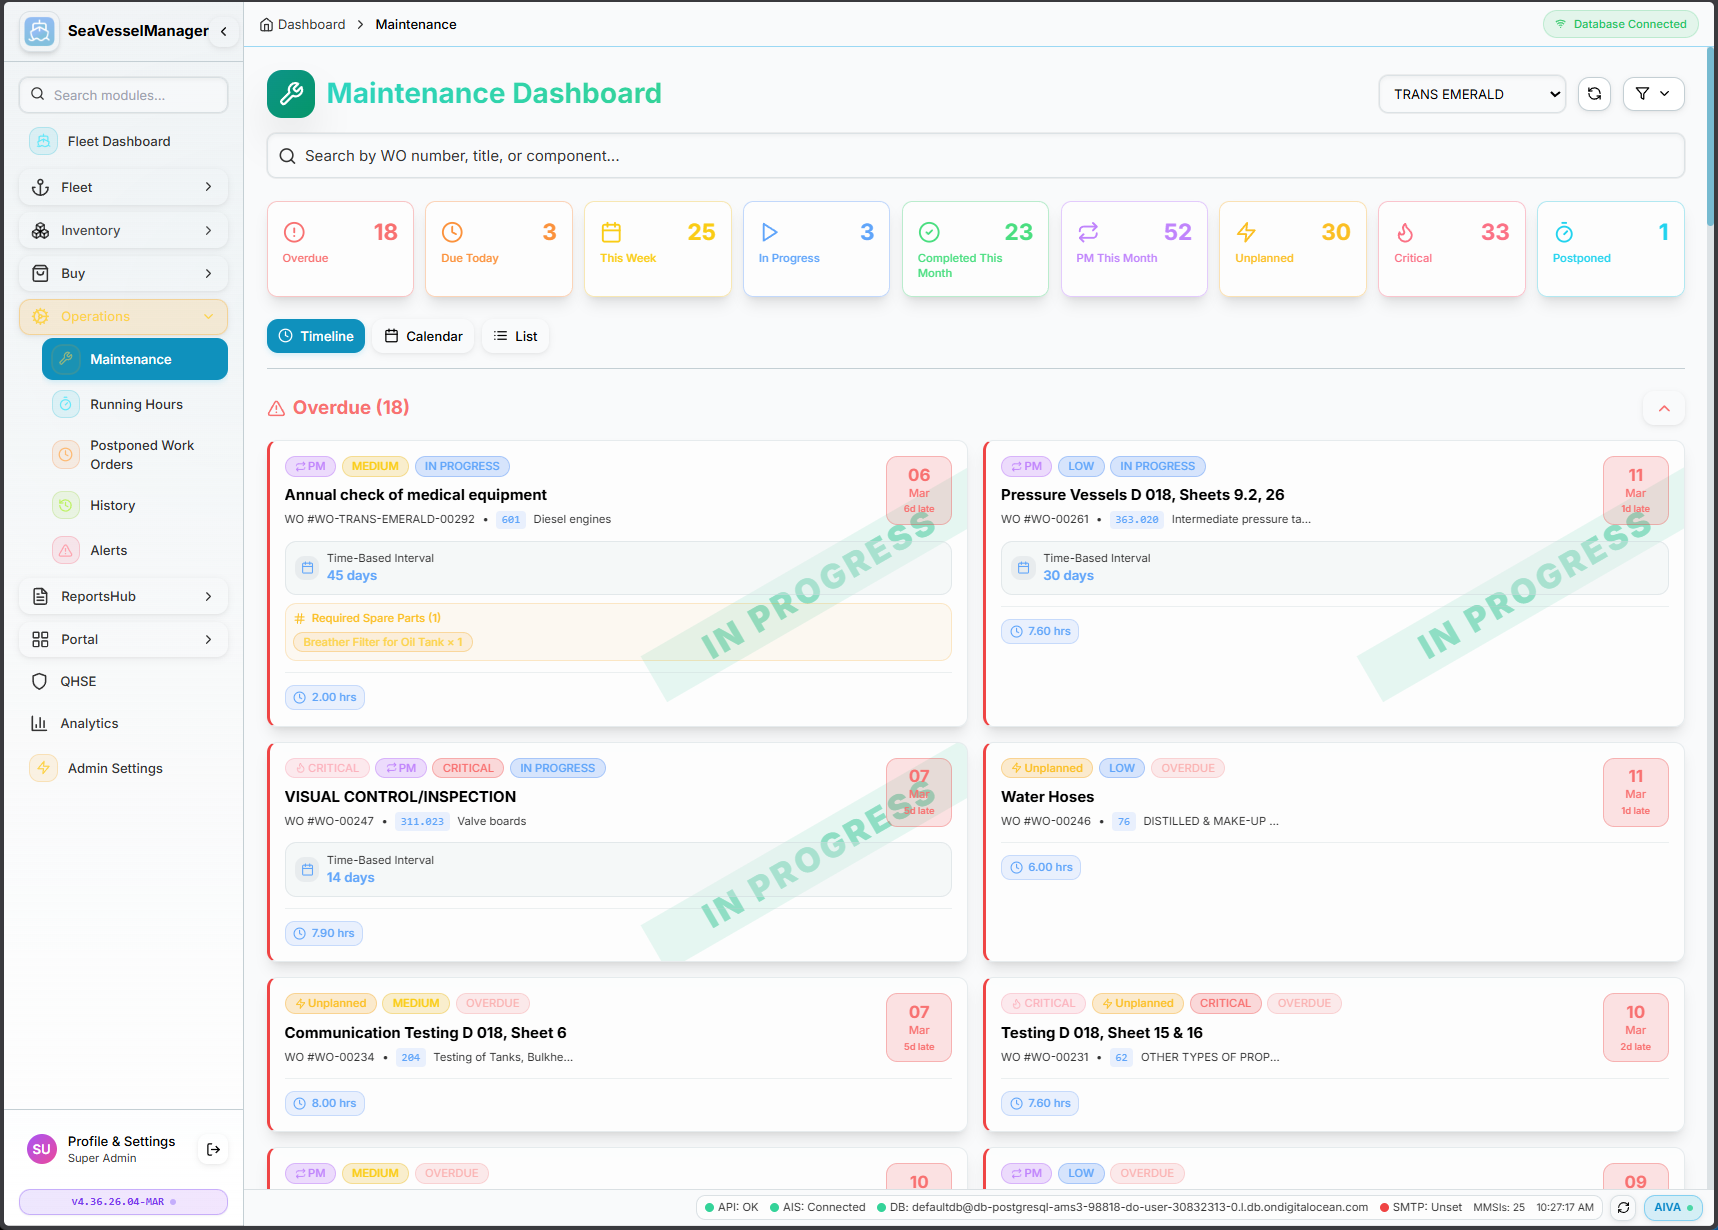Expand the ReportsHub section
The width and height of the screenshot is (1718, 1230).
pos(123,596)
